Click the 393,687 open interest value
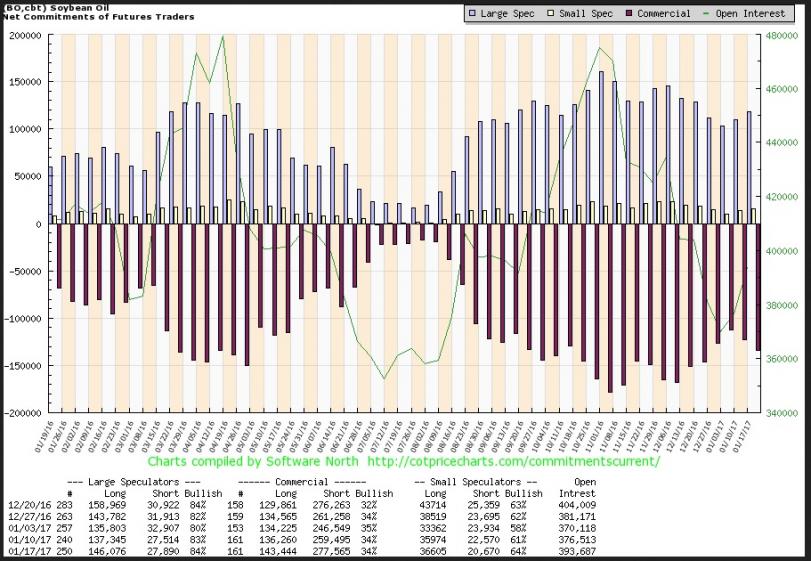 pyautogui.click(x=582, y=550)
